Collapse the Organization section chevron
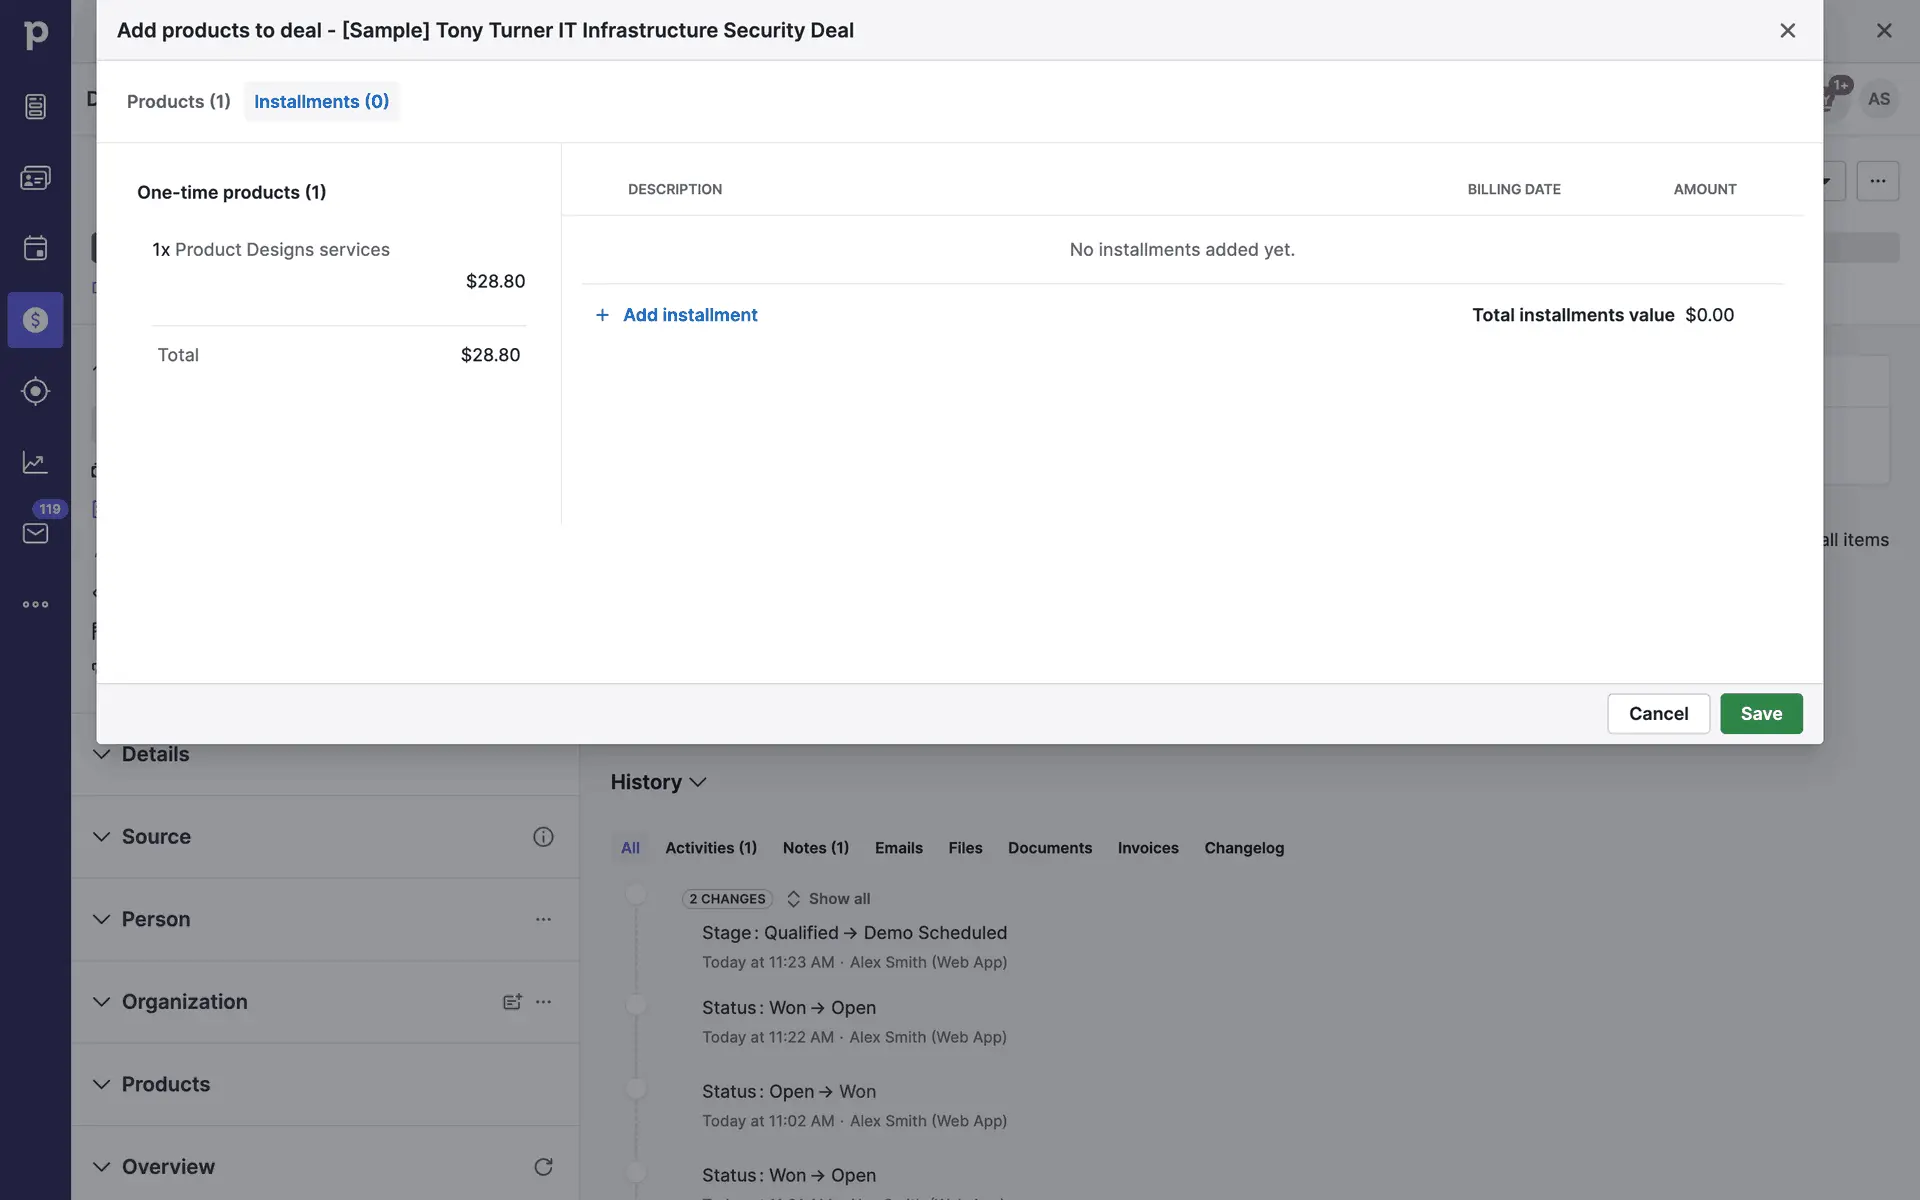 coord(101,1002)
